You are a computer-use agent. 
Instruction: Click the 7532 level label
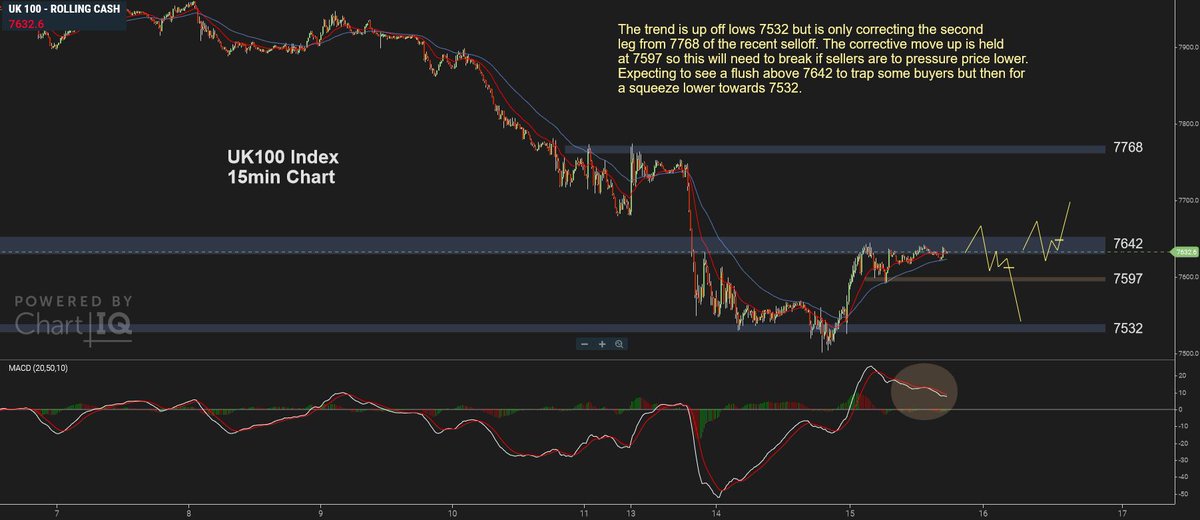tap(1127, 328)
